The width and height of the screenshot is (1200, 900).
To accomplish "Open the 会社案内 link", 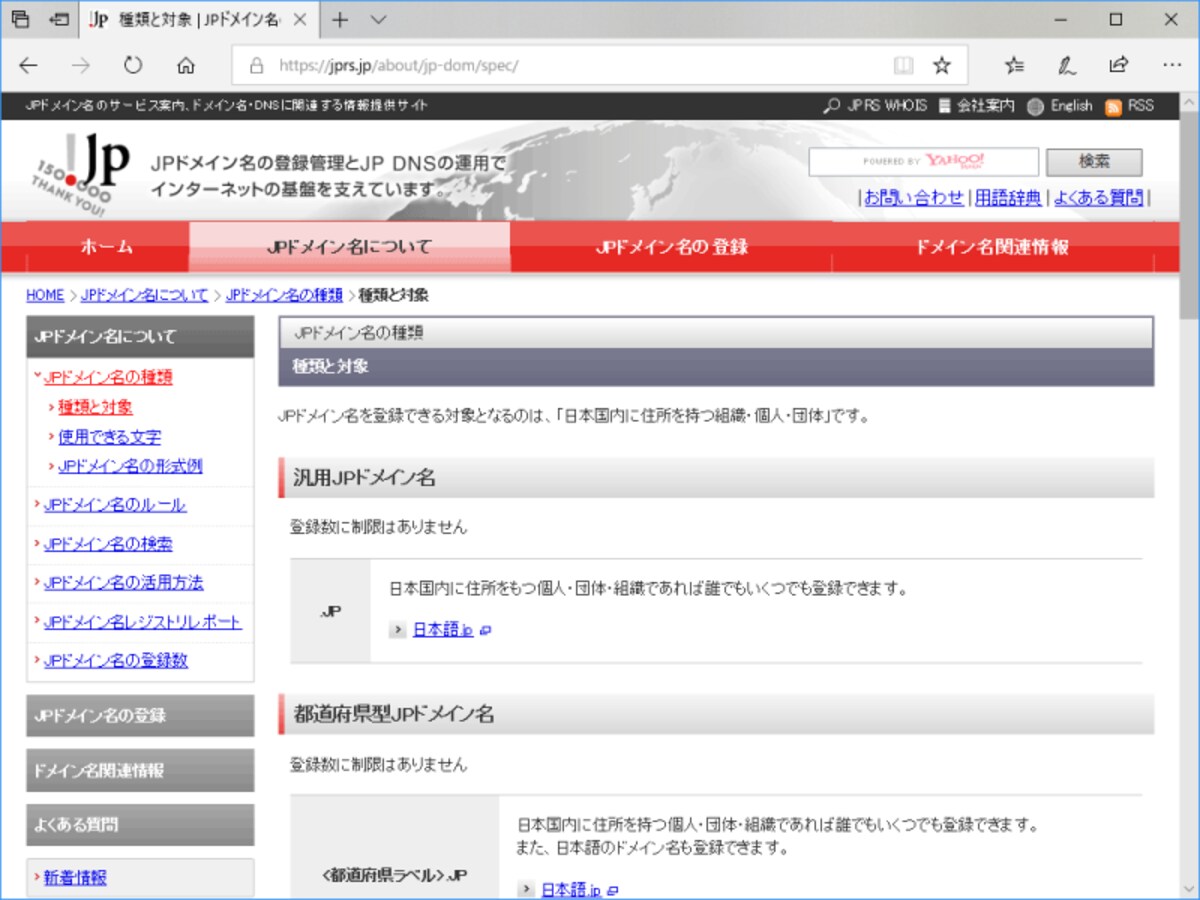I will 976,105.
